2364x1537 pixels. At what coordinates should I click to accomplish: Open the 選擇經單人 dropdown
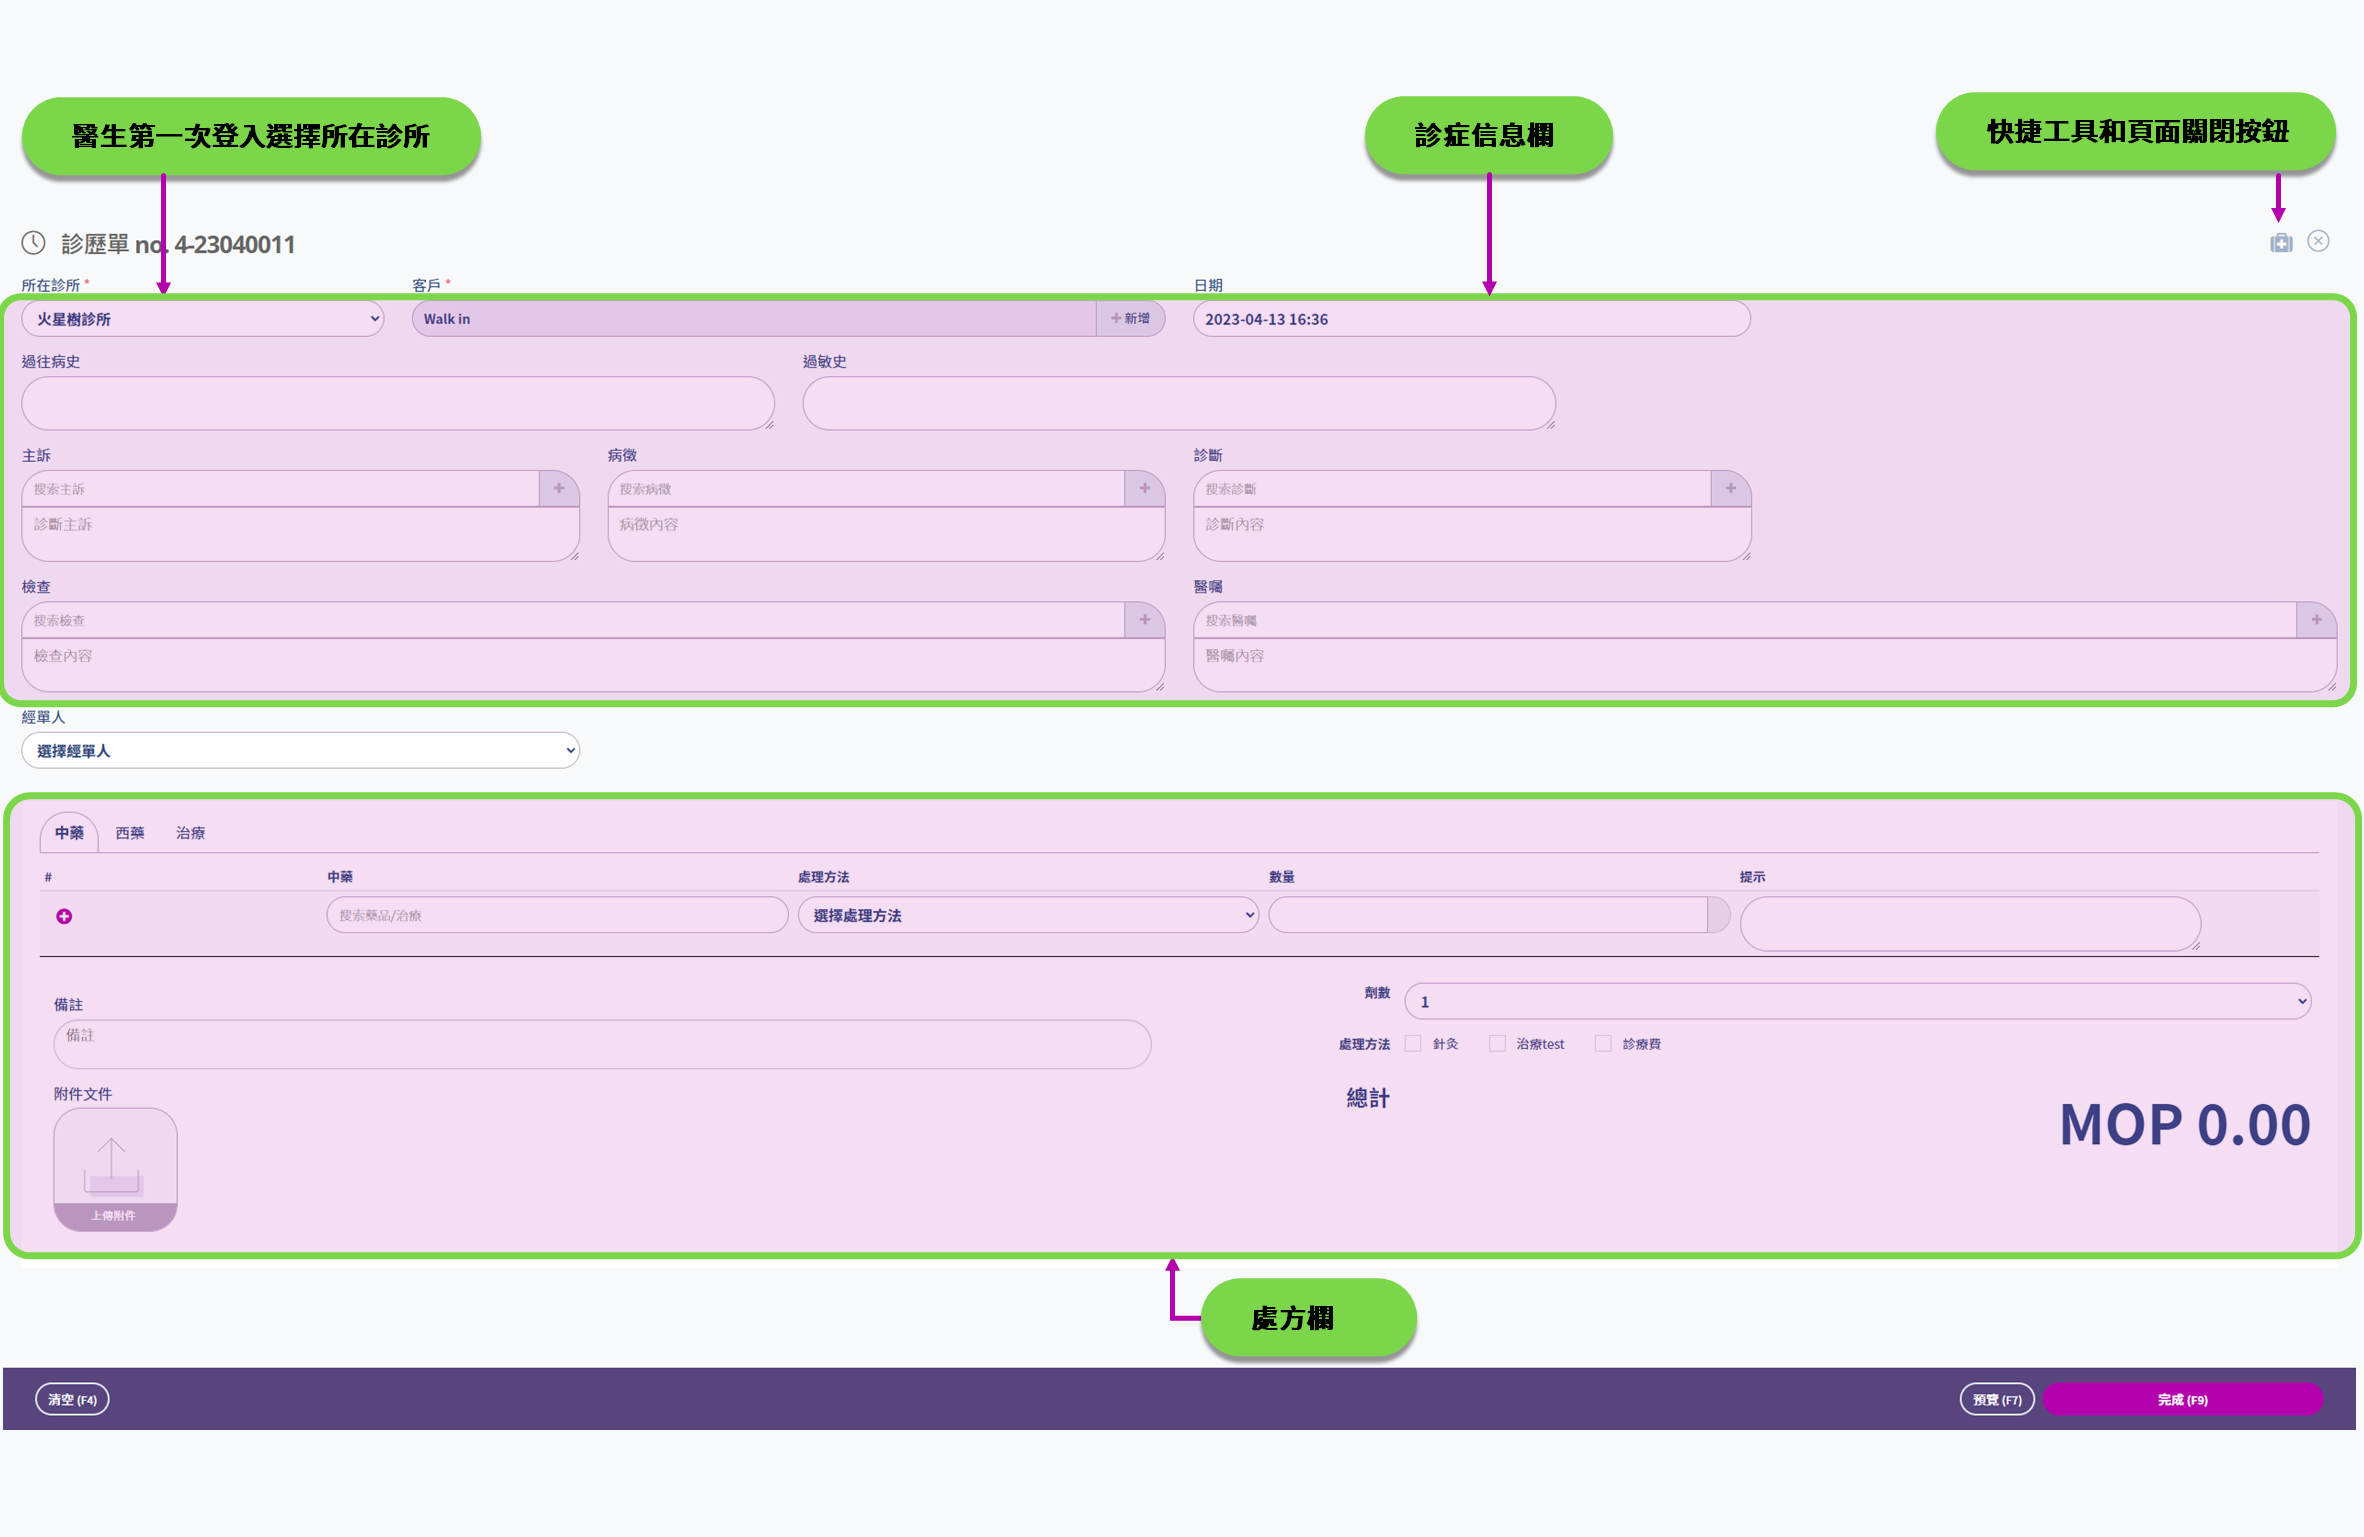click(300, 751)
